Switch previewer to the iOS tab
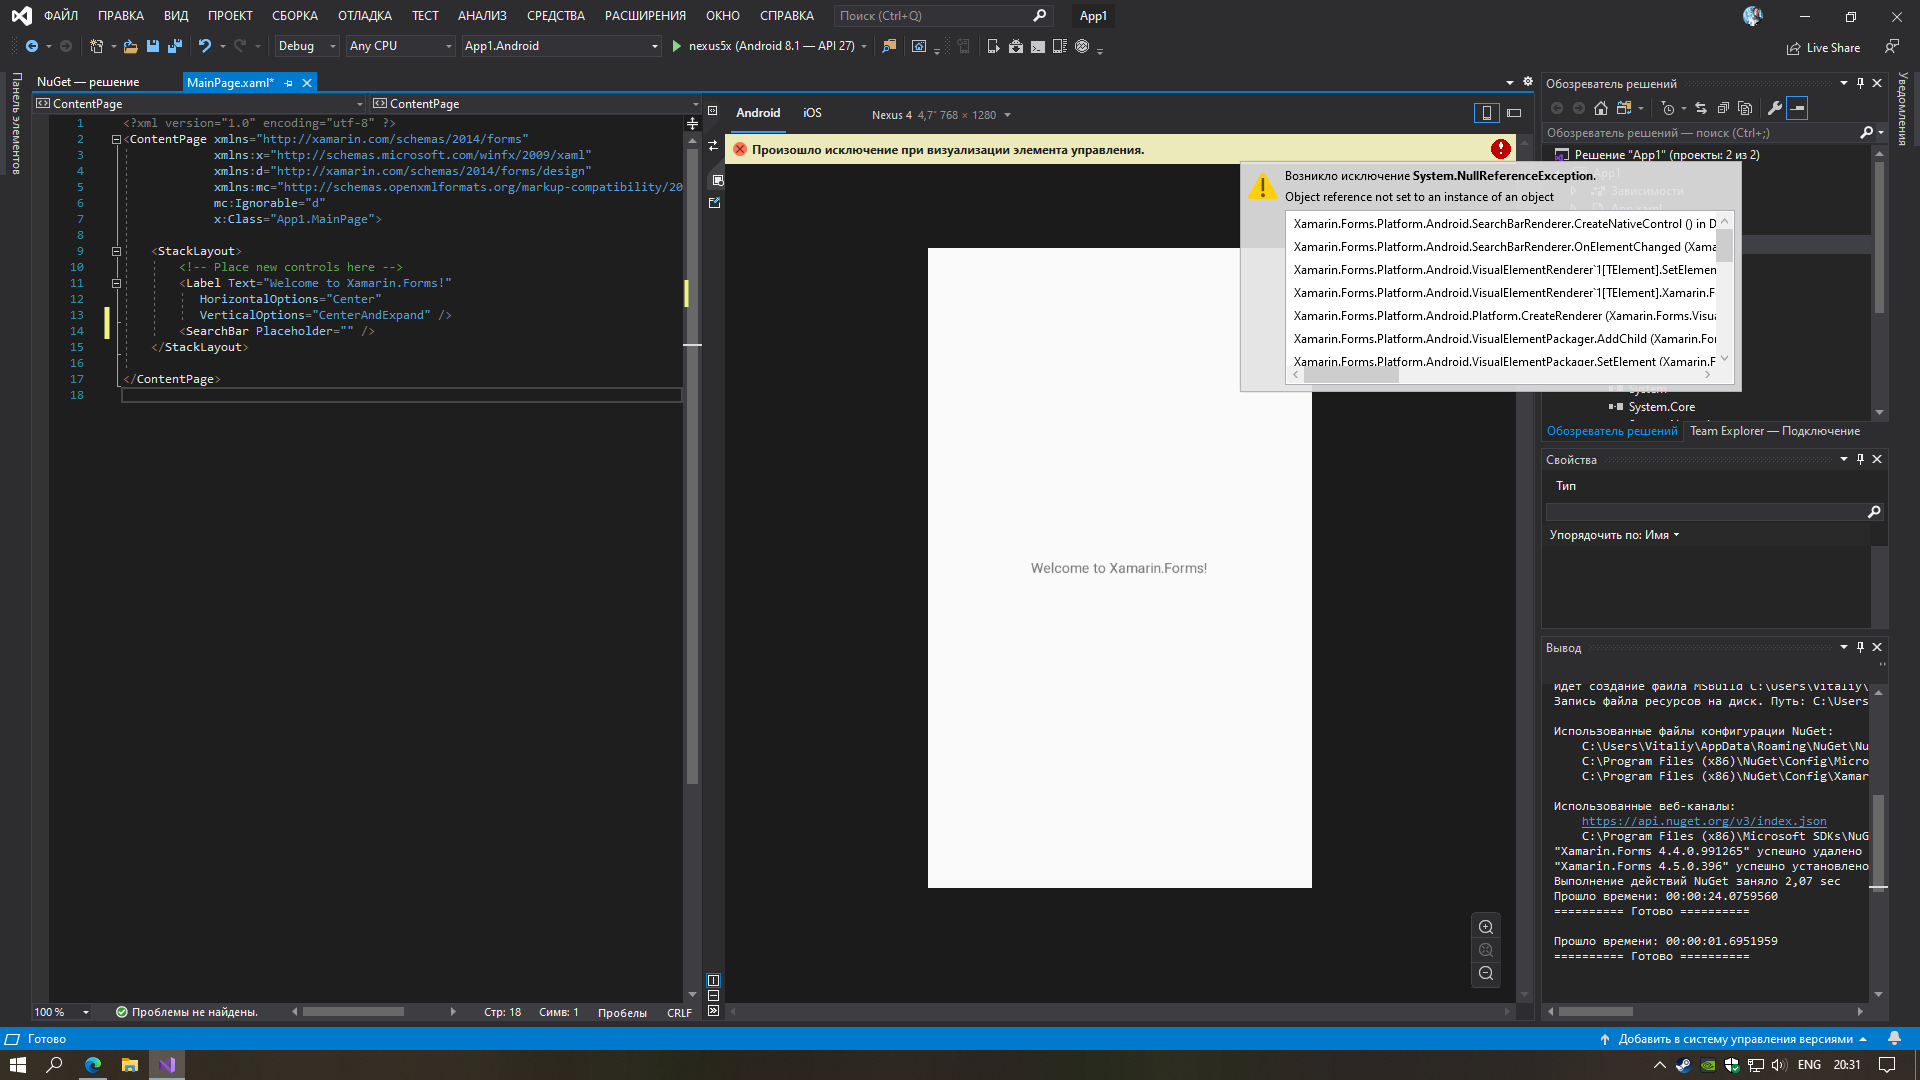The height and width of the screenshot is (1080, 1920). [x=812, y=113]
